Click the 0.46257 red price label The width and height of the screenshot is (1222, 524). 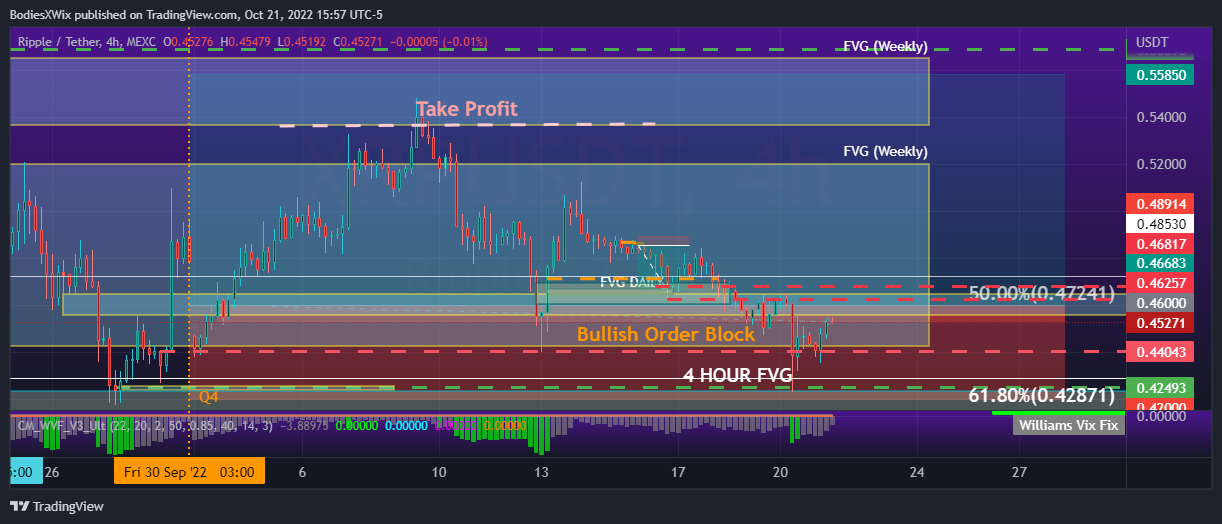click(x=1160, y=284)
